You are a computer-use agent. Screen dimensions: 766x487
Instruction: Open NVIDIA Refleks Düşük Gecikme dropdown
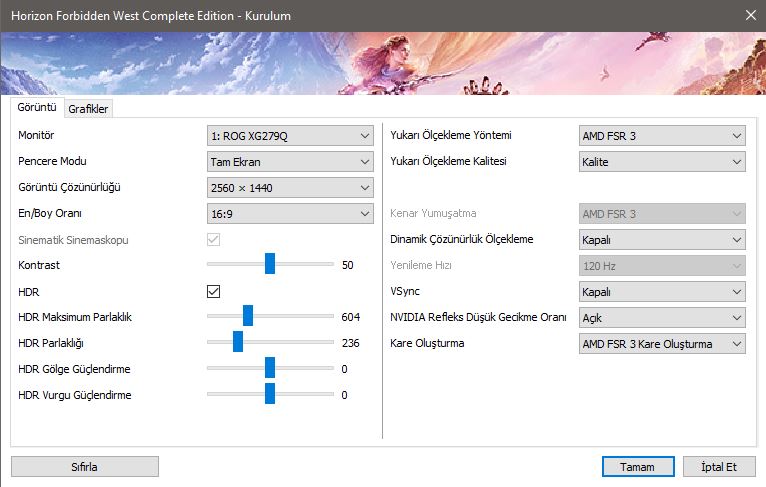coord(662,318)
